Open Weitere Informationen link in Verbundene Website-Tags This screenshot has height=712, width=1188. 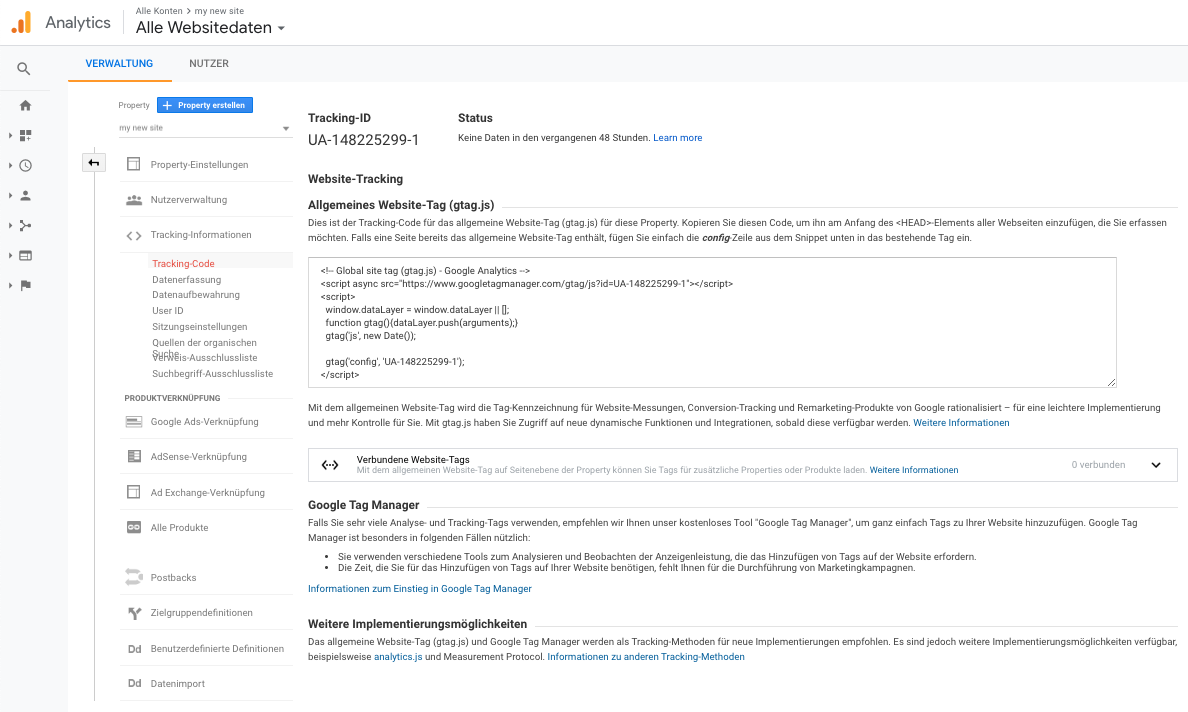[914, 470]
